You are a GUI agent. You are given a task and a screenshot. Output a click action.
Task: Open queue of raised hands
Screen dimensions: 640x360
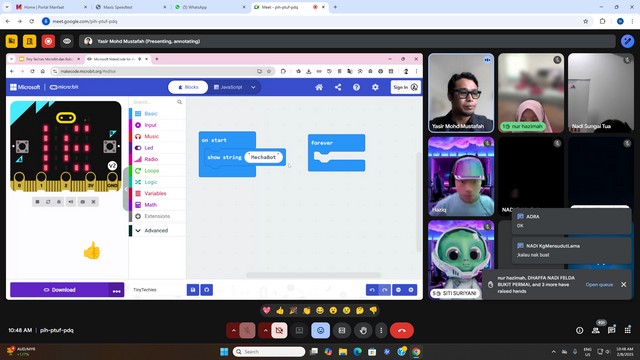pyautogui.click(x=599, y=284)
